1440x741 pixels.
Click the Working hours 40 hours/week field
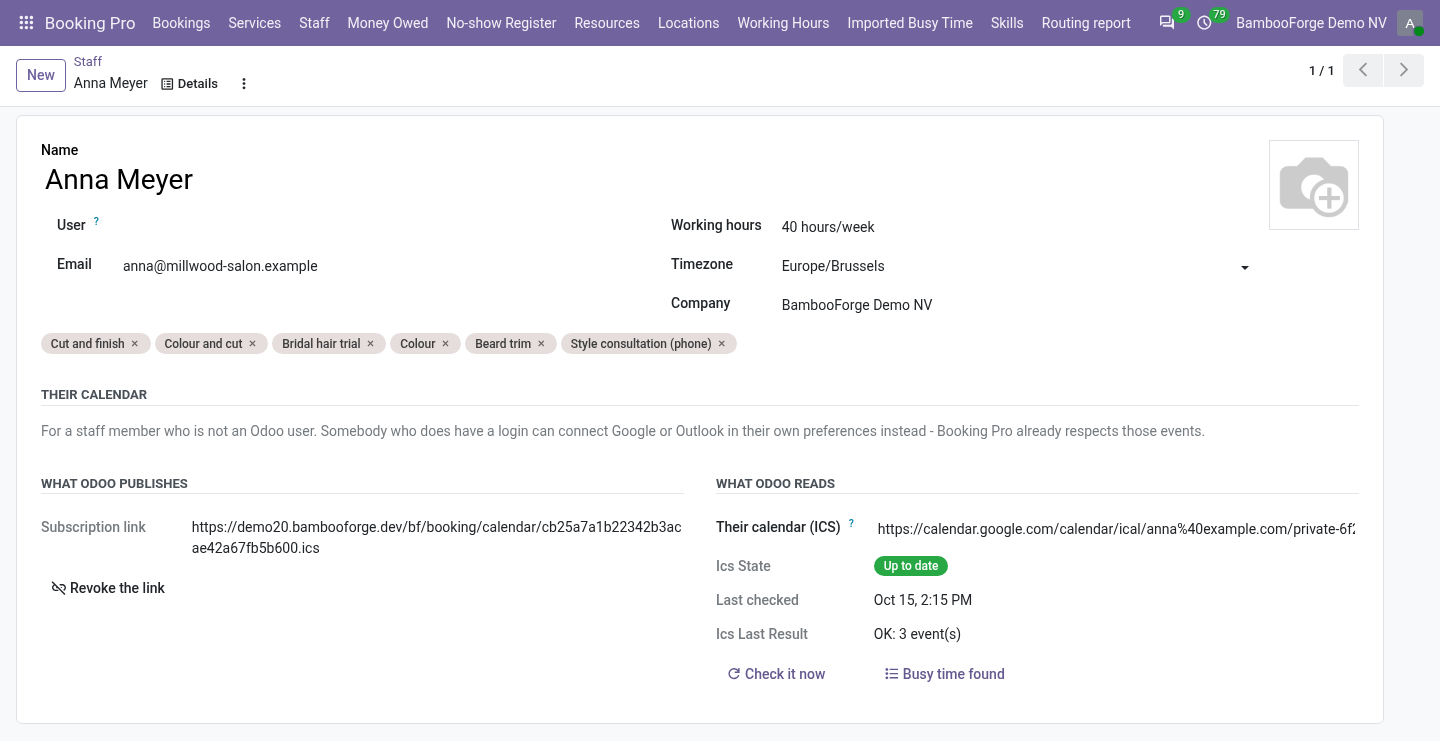click(x=1018, y=227)
